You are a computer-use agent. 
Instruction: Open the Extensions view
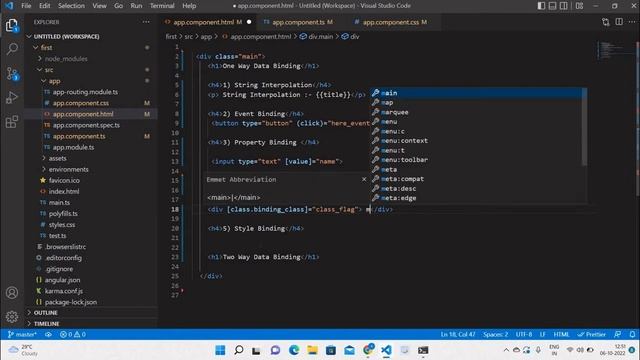tap(12, 122)
